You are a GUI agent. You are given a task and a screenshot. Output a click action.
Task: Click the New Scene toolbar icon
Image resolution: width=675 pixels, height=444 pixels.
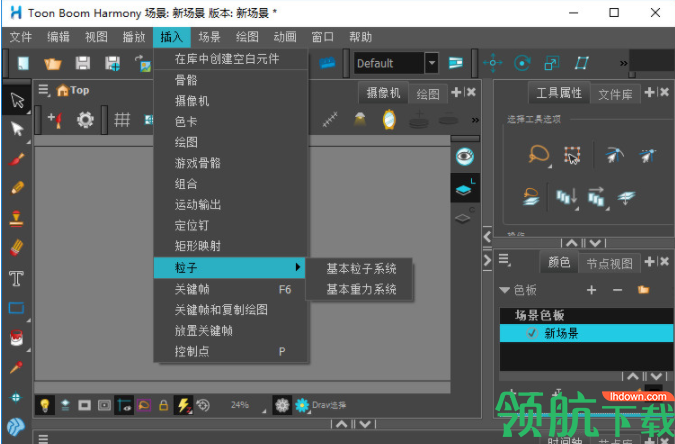(23, 63)
